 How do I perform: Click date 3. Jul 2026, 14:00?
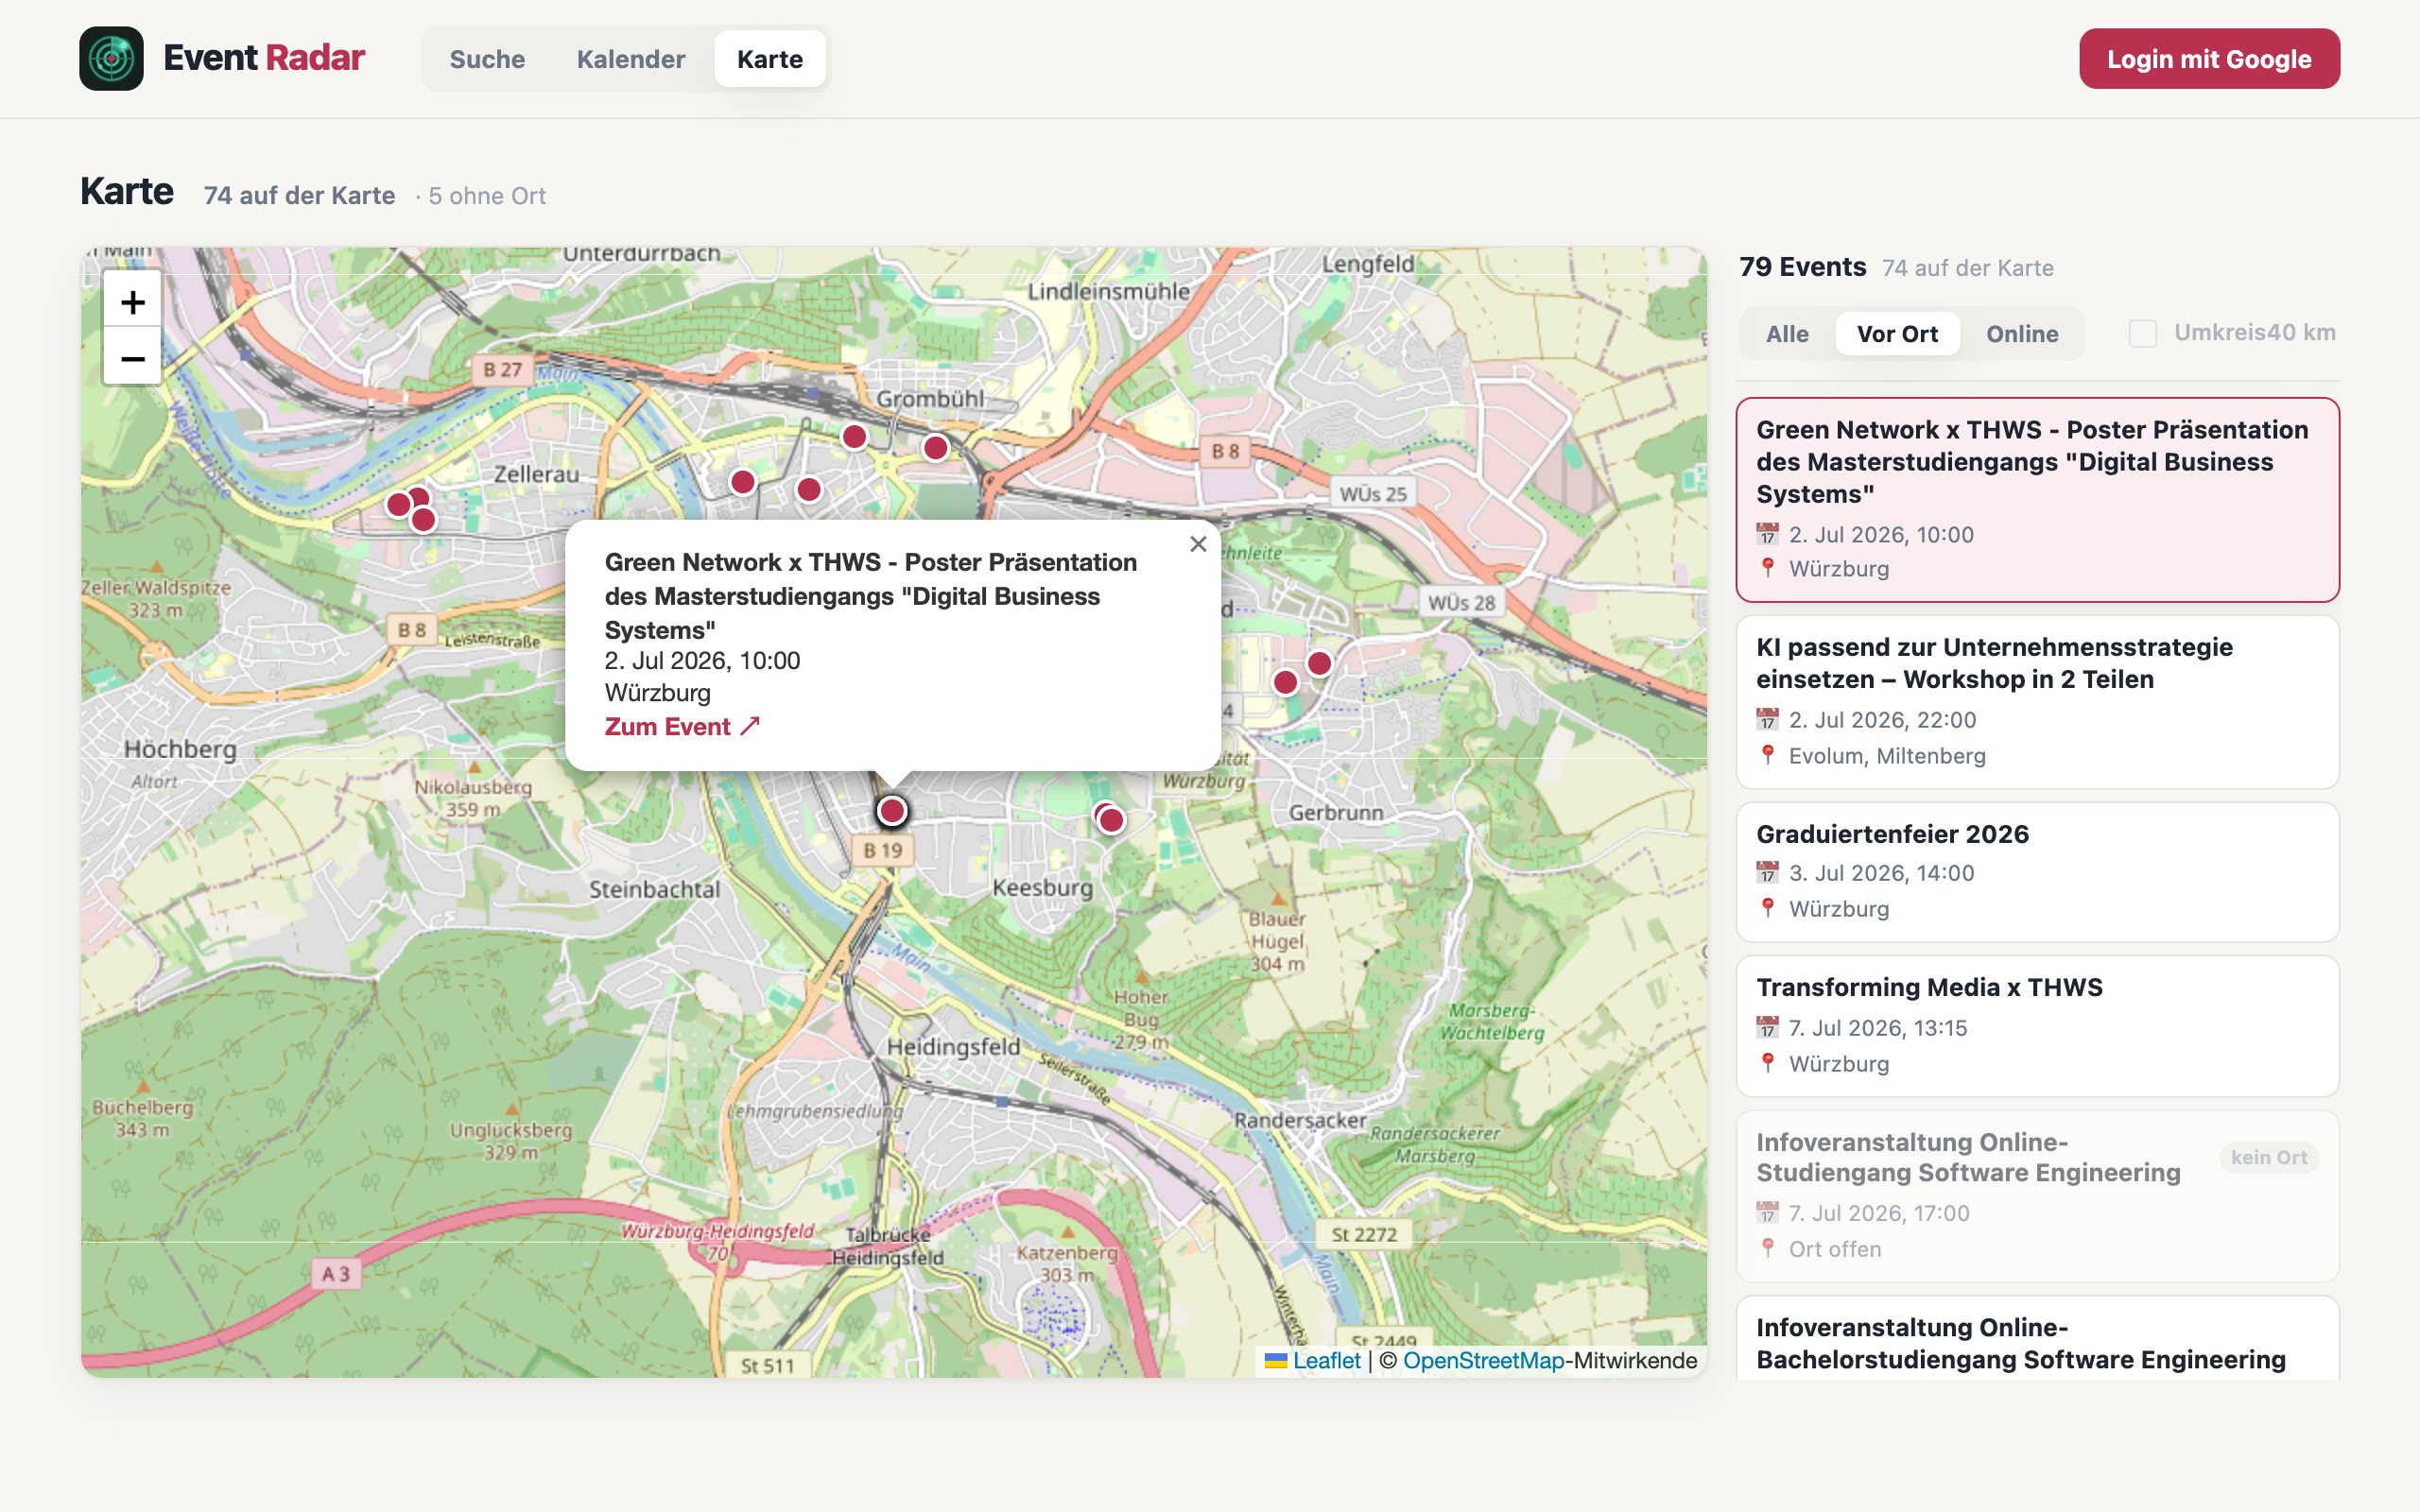click(x=1881, y=873)
